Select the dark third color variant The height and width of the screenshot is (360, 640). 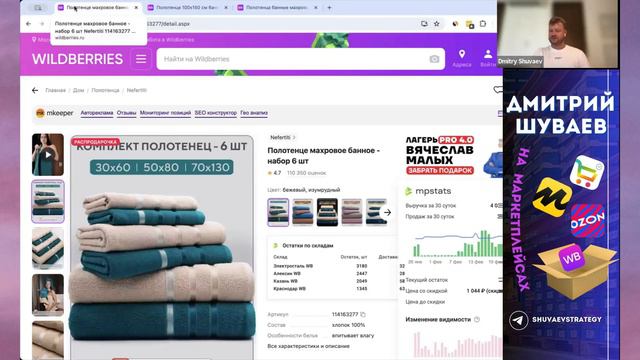327,212
